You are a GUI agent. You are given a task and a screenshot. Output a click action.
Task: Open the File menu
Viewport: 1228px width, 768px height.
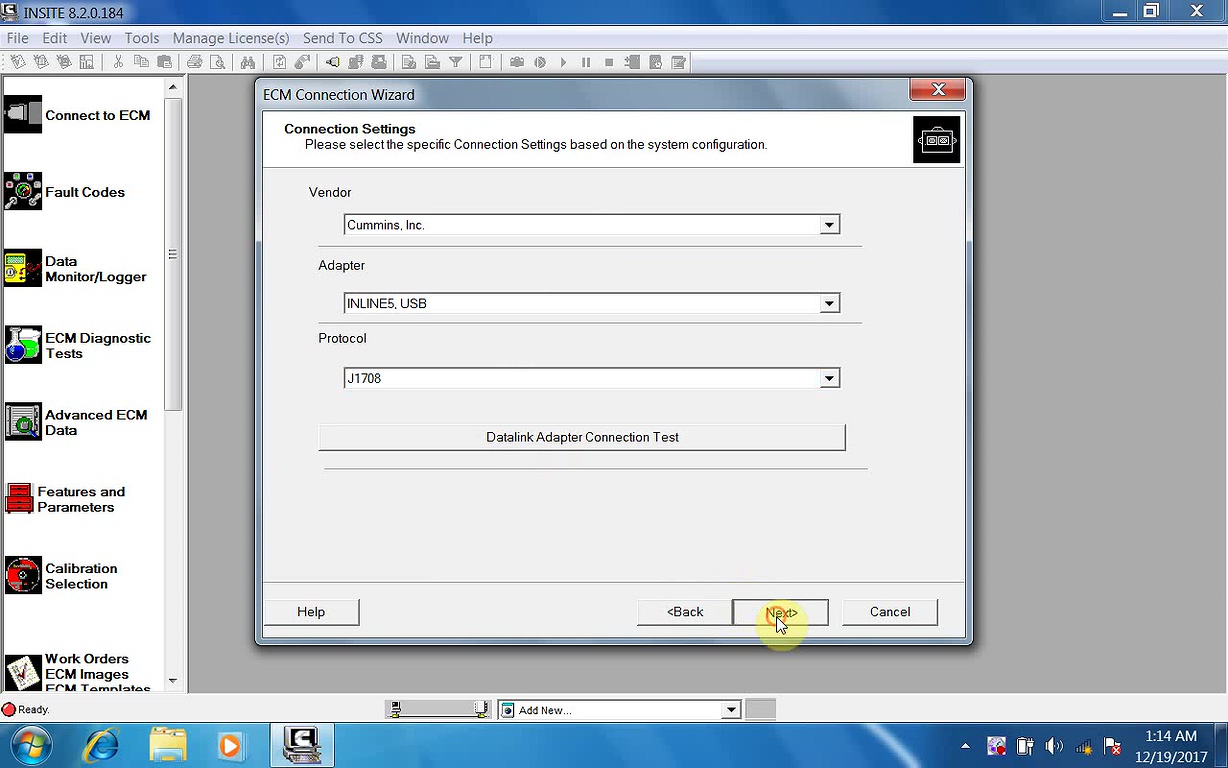[x=17, y=38]
